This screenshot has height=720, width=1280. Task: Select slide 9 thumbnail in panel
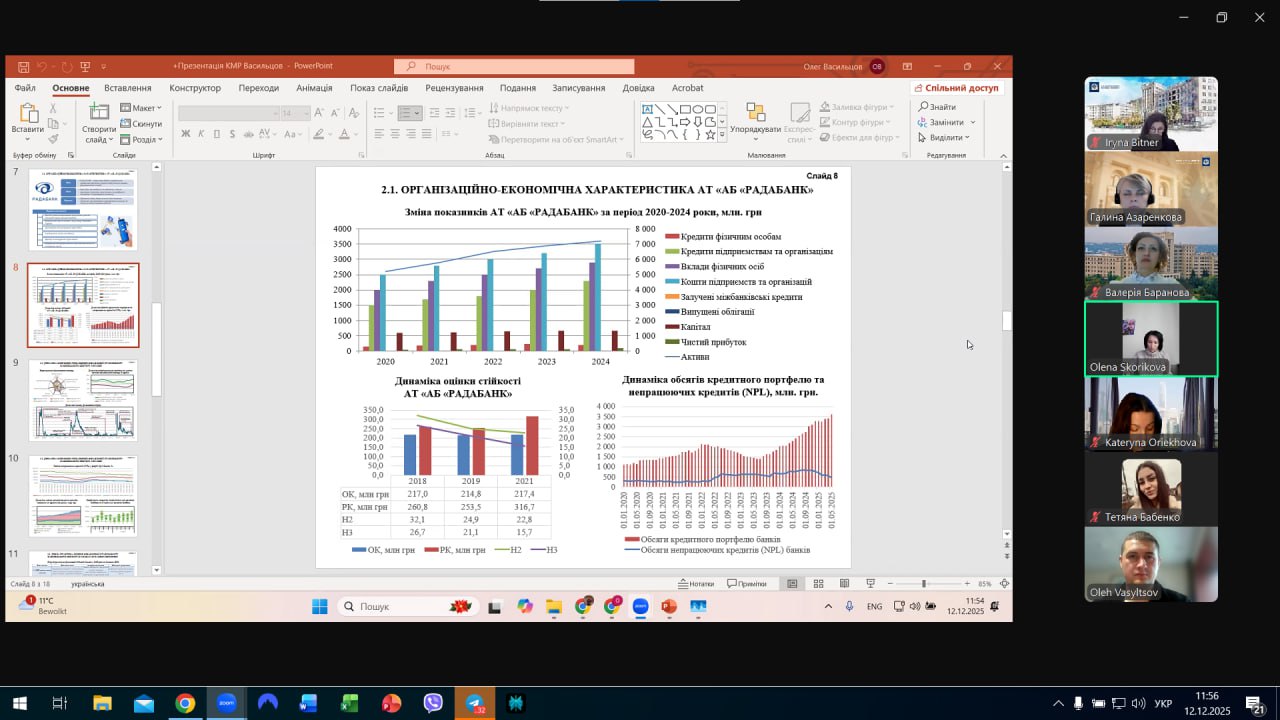click(x=83, y=400)
